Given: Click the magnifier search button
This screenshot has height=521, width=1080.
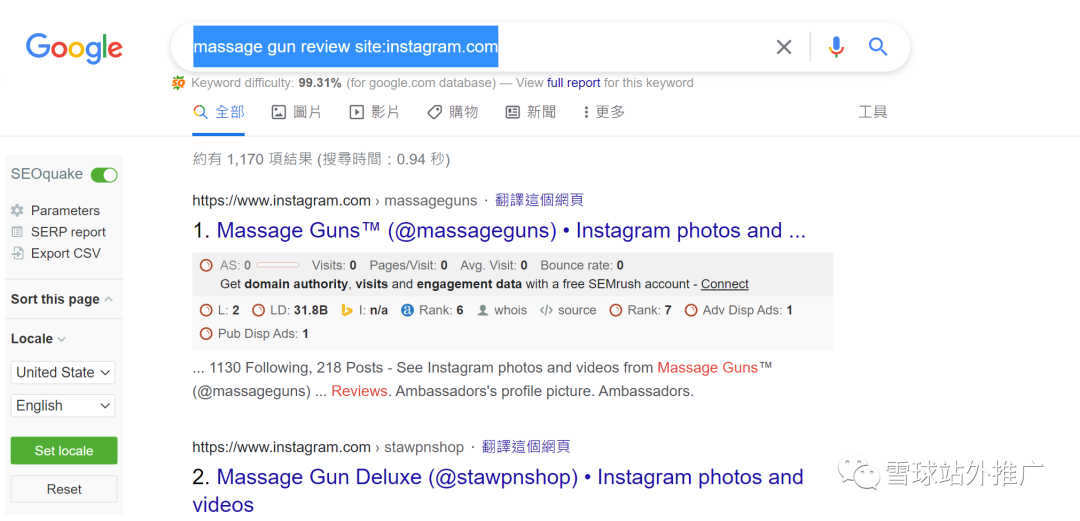Looking at the screenshot, I should 878,47.
